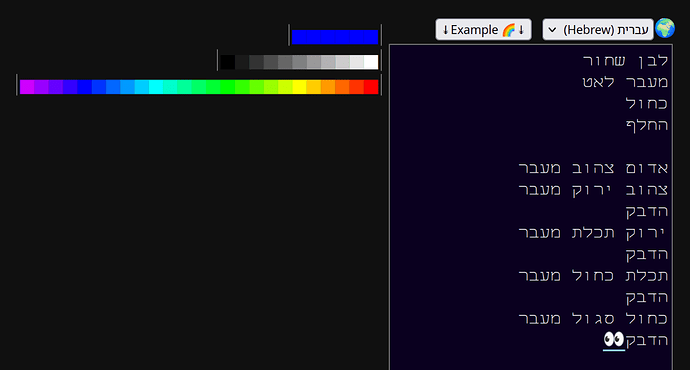Click the cyan swatch in rainbow gradient

(156, 87)
